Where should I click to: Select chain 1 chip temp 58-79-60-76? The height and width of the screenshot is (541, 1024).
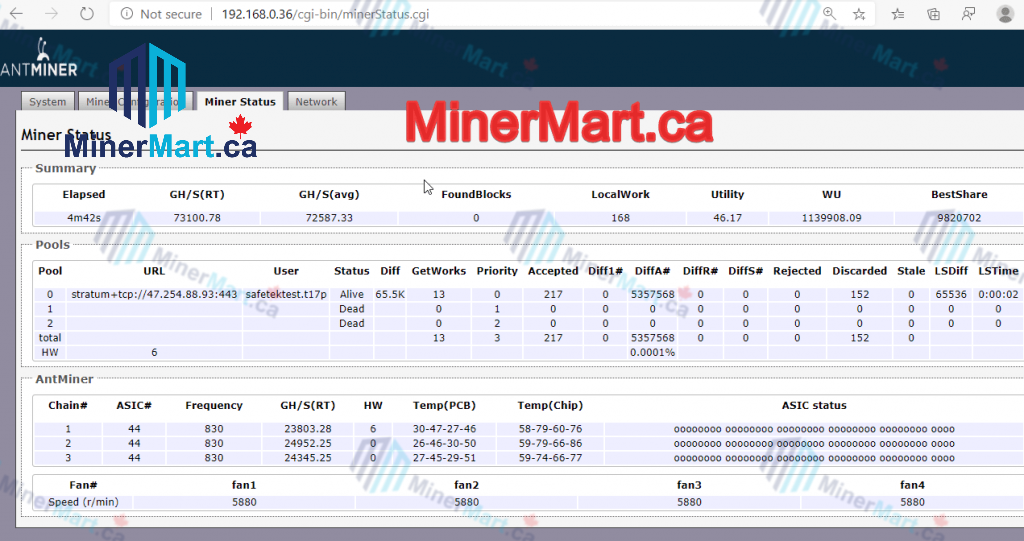coord(551,429)
